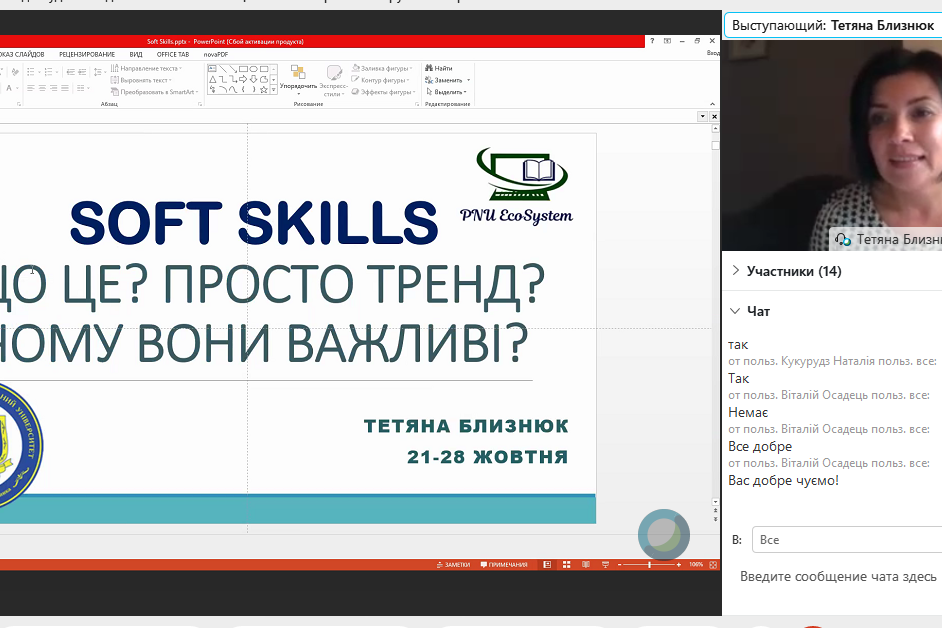Click the zoom slider in status bar
This screenshot has height=628, width=942.
[x=649, y=565]
